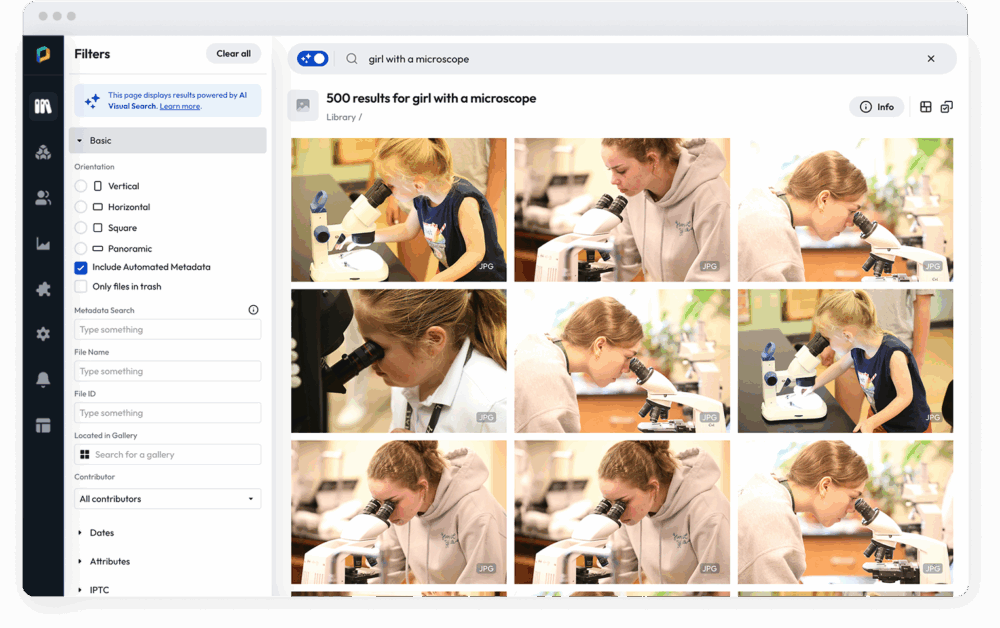The height and width of the screenshot is (628, 1000).
Task: Click the gallery grid icon in Located in Gallery
Action: pyautogui.click(x=85, y=455)
